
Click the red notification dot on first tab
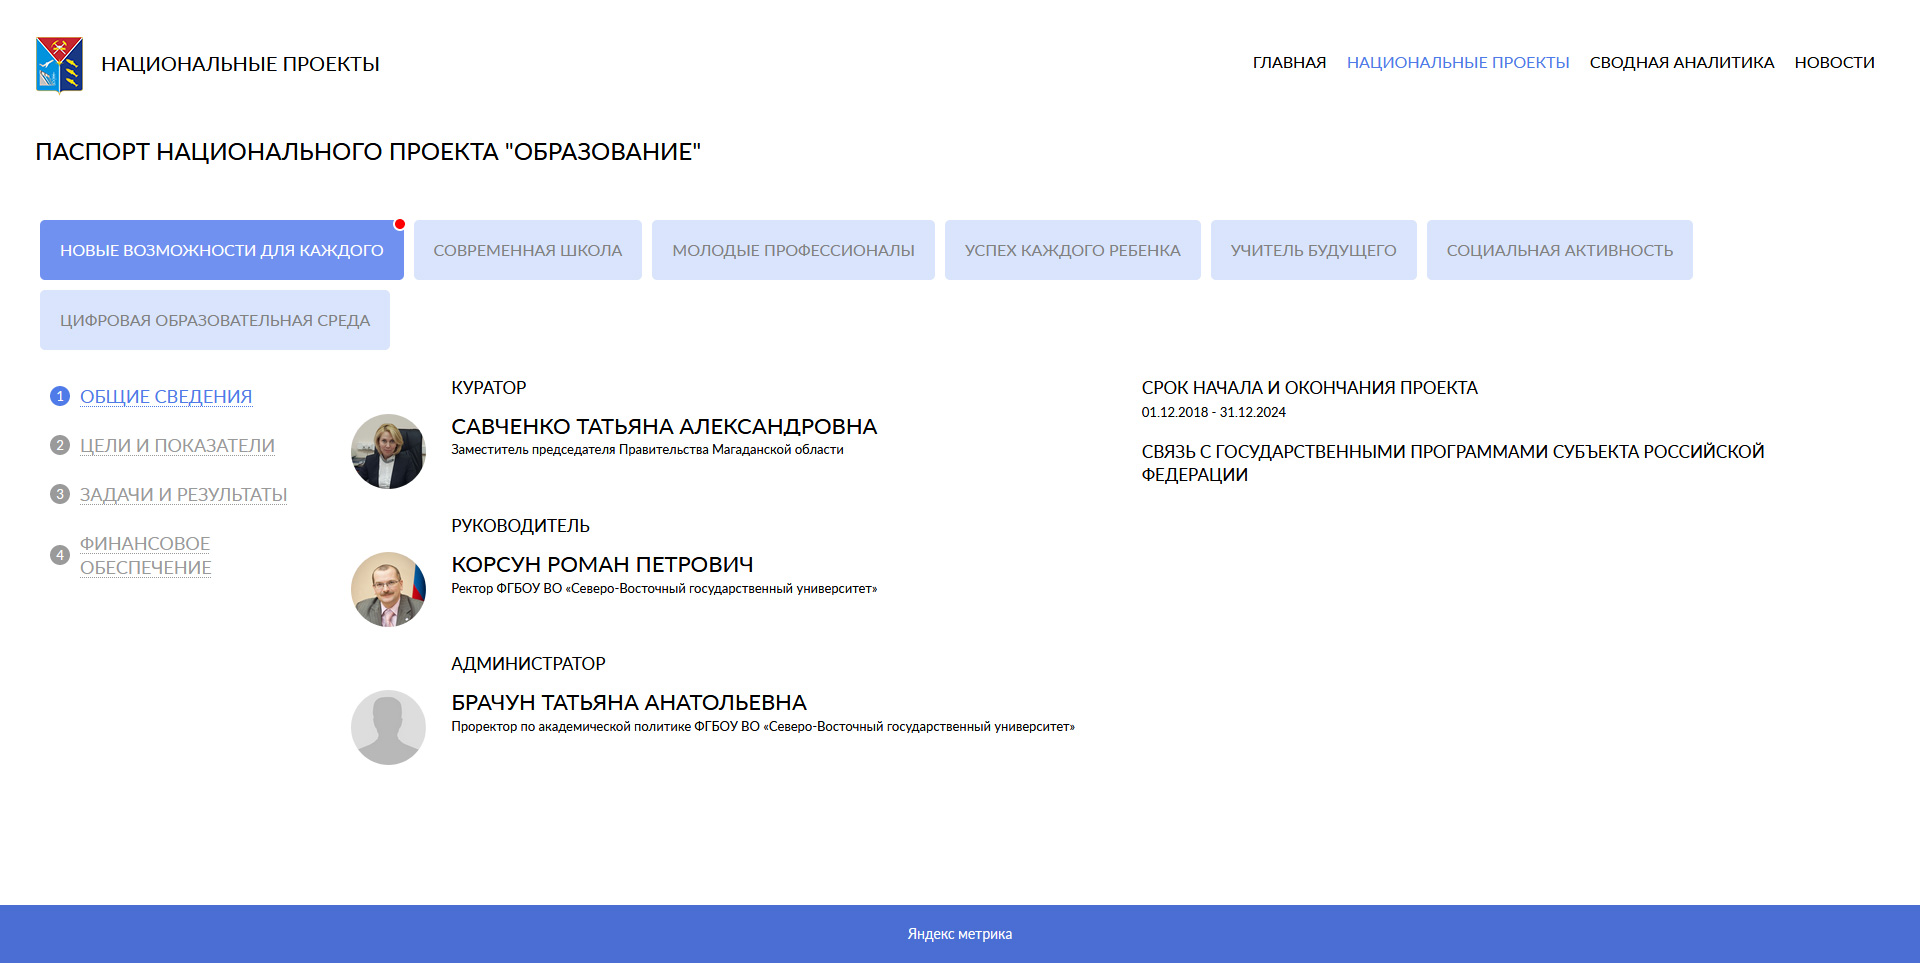click(x=400, y=224)
